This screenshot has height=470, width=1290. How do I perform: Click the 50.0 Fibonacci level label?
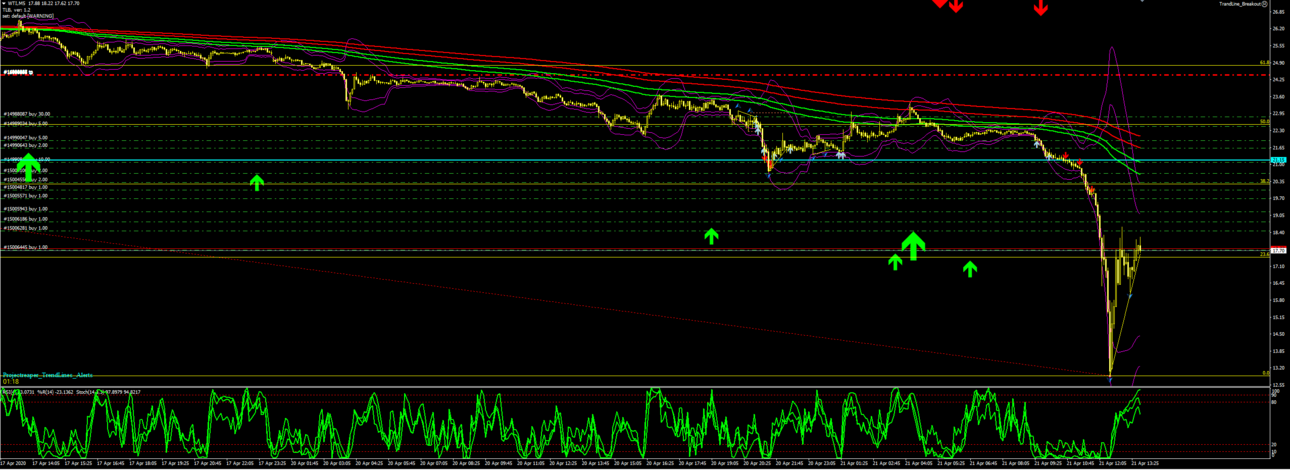(1264, 122)
